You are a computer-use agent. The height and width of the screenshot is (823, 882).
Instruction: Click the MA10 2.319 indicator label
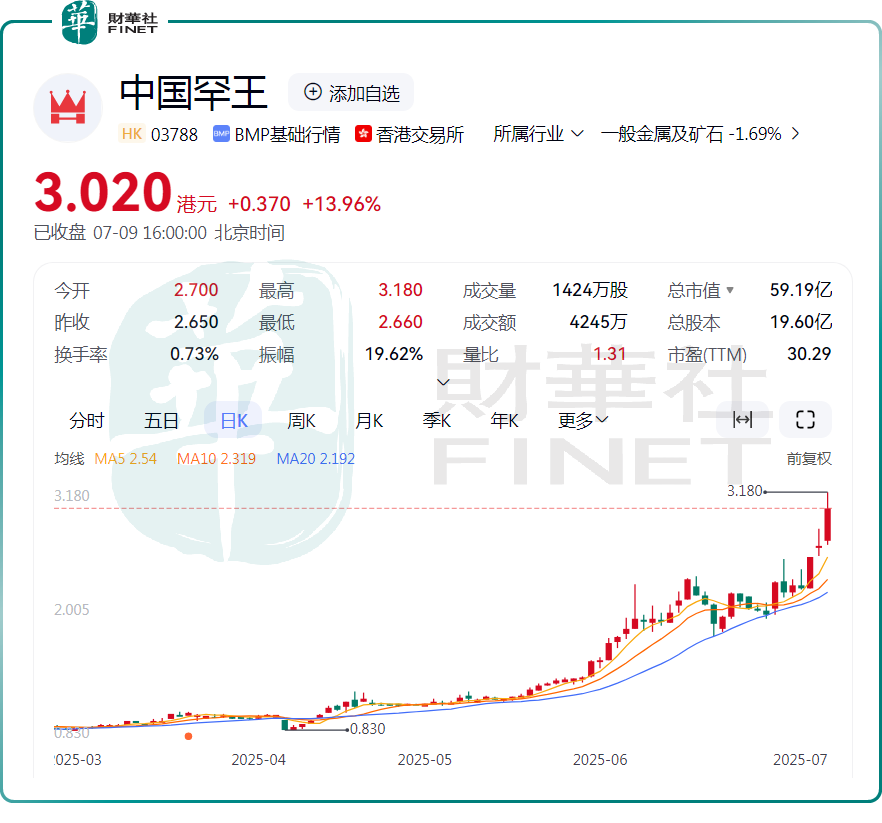click(x=216, y=459)
